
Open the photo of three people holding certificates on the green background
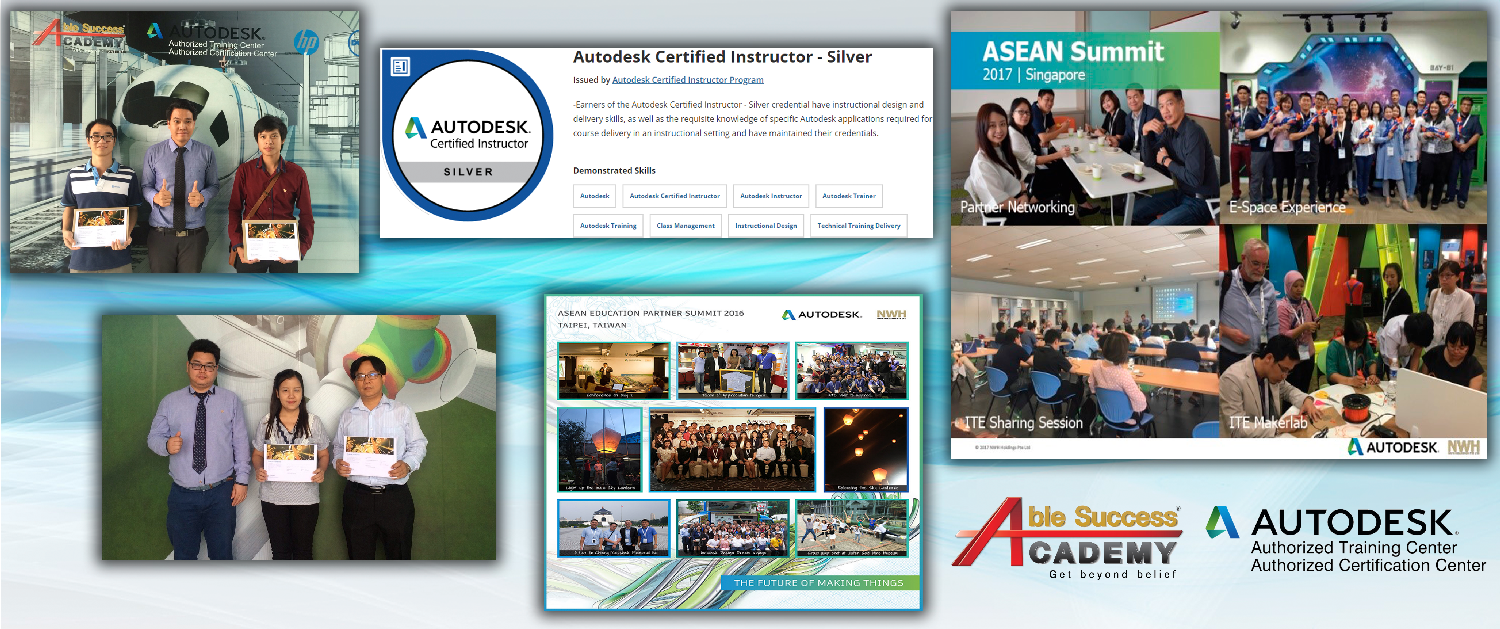coord(298,437)
